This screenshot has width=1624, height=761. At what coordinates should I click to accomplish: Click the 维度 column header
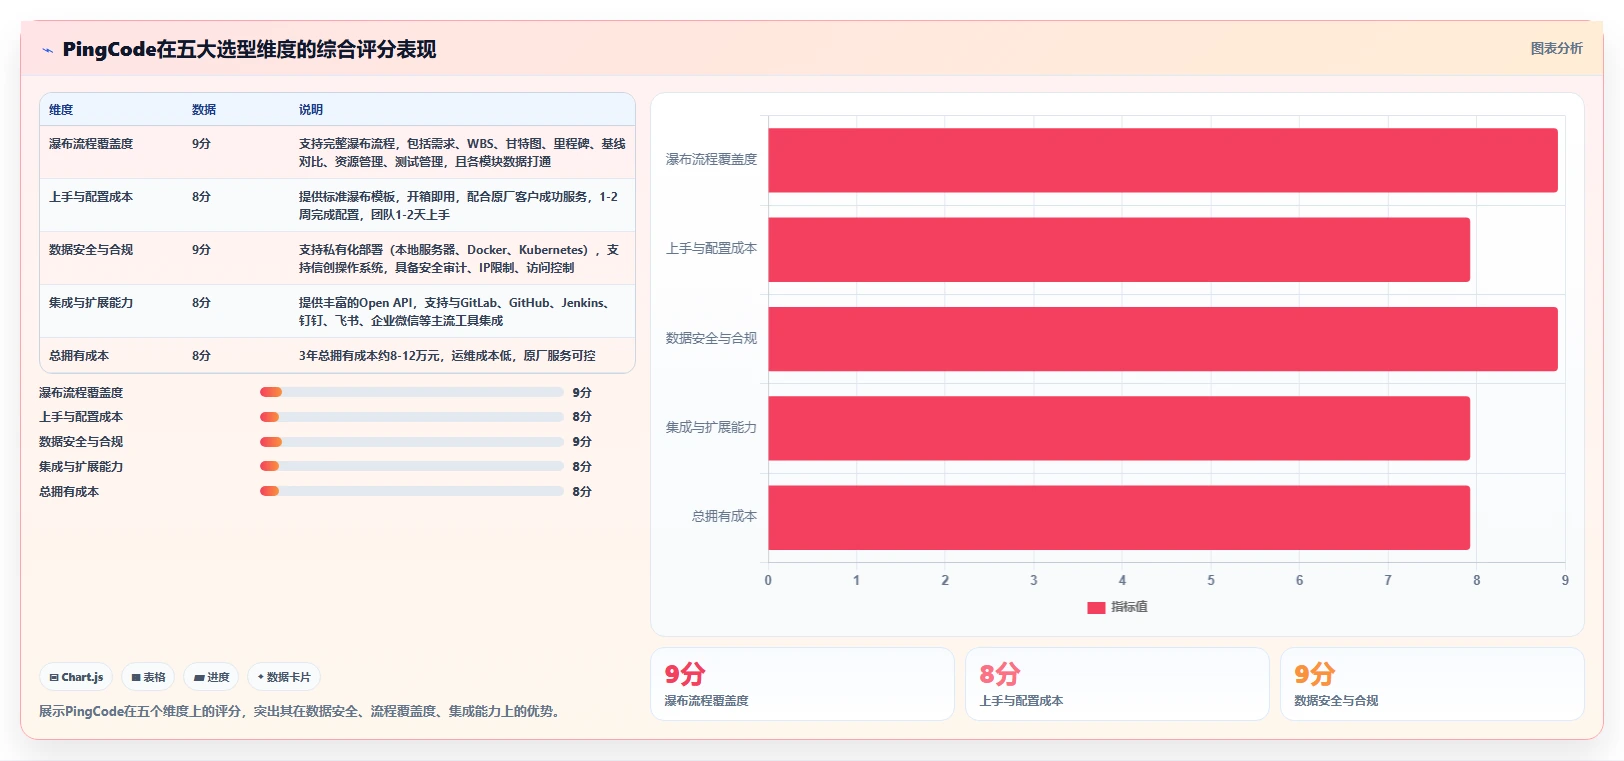click(61, 110)
